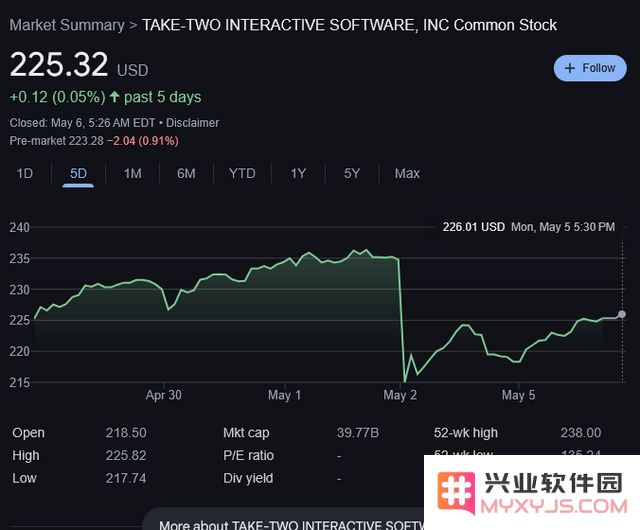This screenshot has width=640, height=530.
Task: Click the 225.32 stock price
Action: pos(59,65)
